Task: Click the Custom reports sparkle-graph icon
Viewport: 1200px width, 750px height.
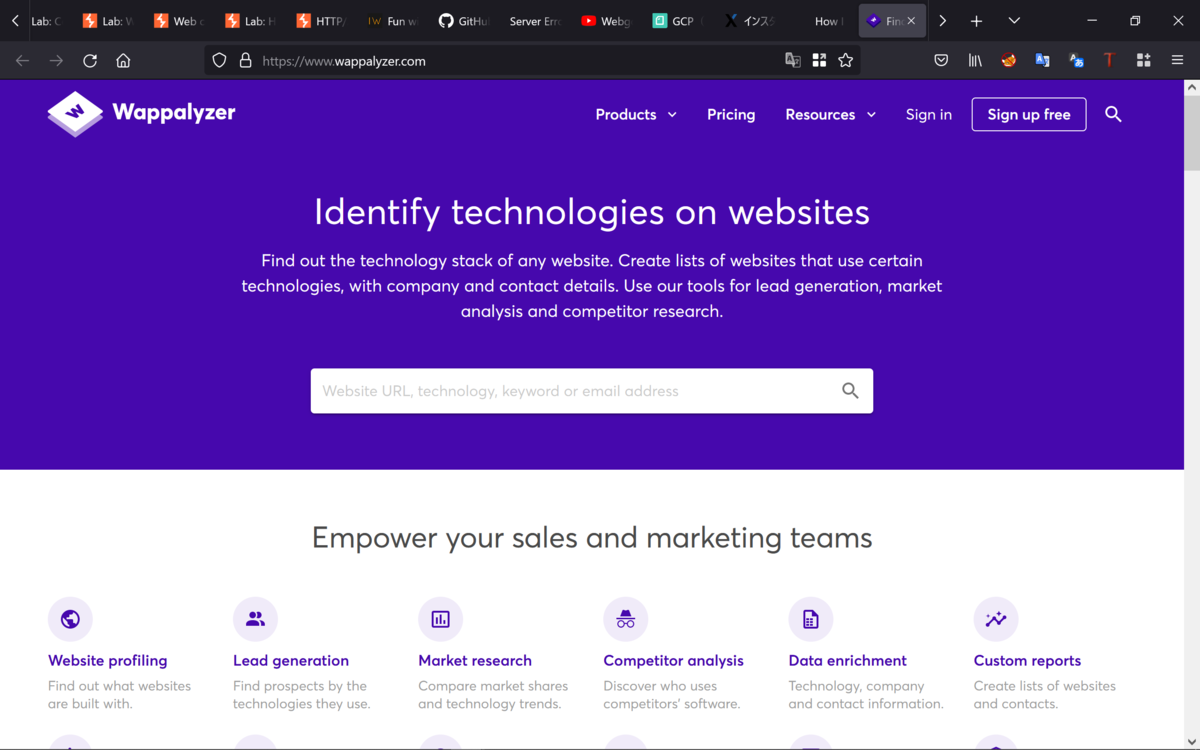Action: (x=996, y=620)
